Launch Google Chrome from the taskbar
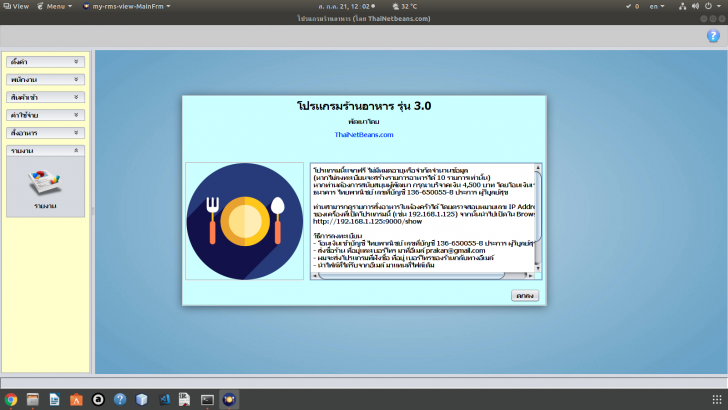This screenshot has width=728, height=410. point(11,399)
